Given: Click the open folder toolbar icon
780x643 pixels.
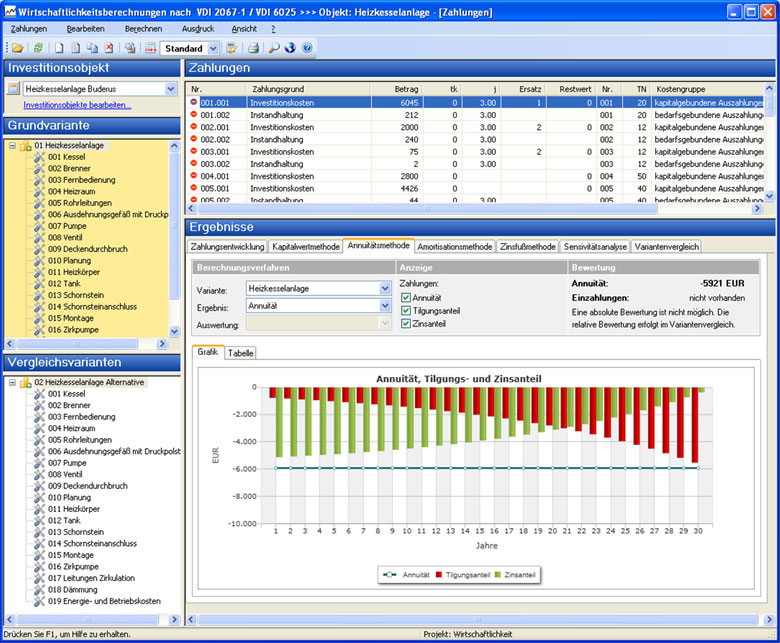Looking at the screenshot, I should 18,48.
